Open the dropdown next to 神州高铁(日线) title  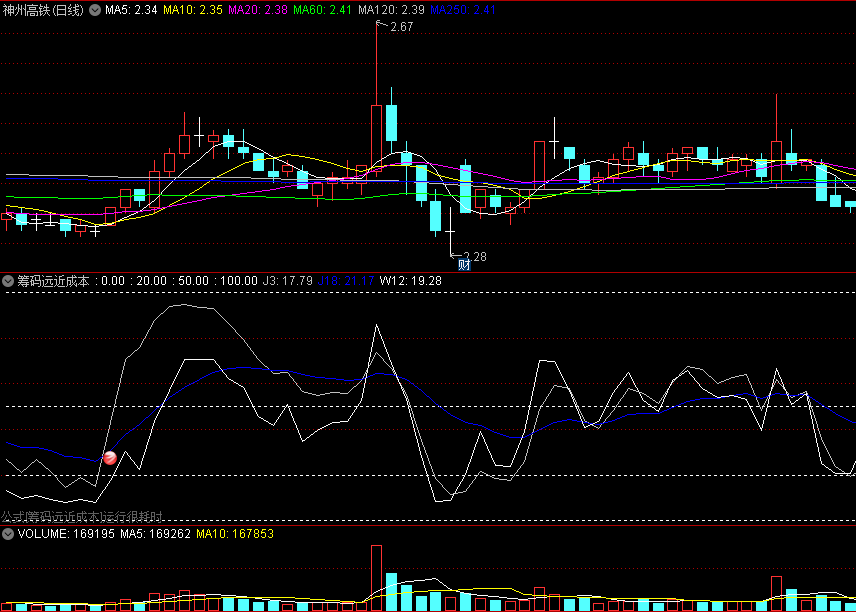(95, 10)
